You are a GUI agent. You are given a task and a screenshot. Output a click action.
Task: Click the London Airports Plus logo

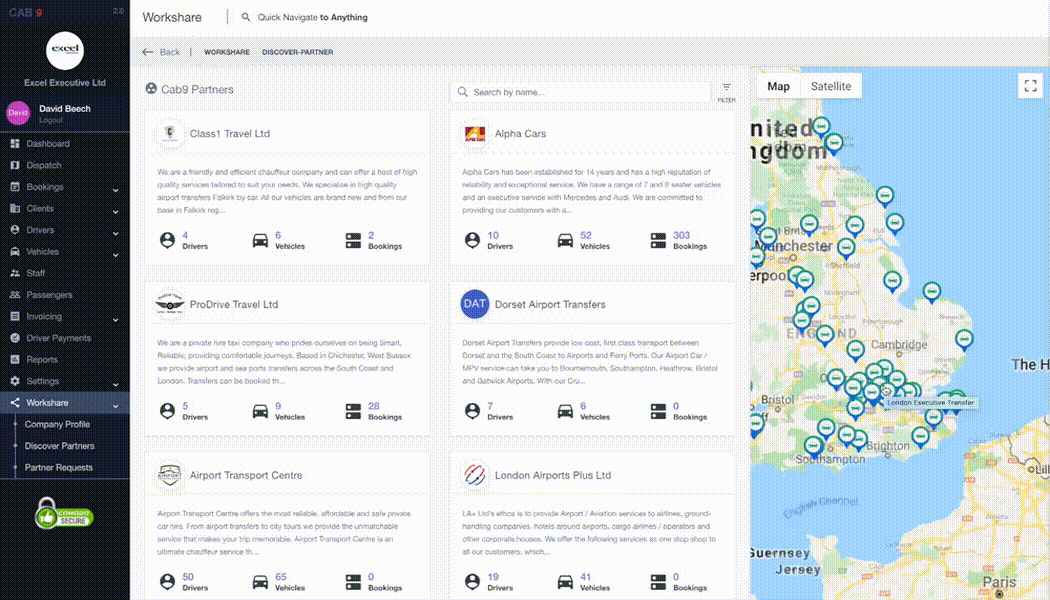pyautogui.click(x=475, y=475)
